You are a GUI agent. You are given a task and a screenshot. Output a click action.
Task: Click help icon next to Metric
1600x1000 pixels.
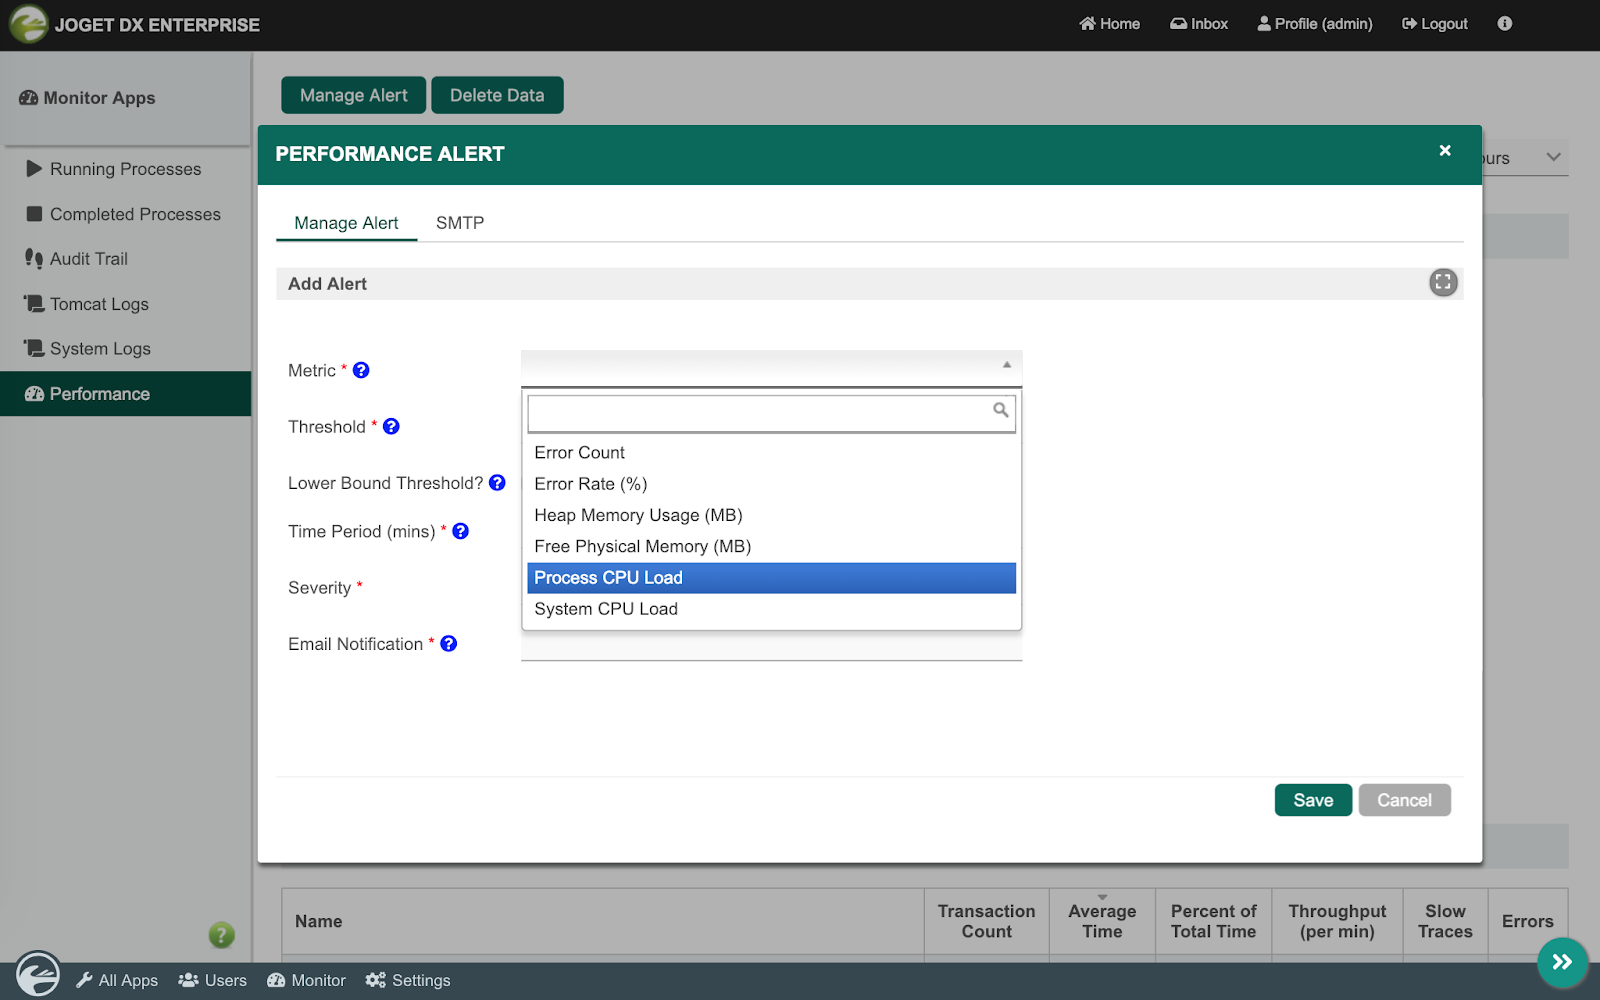point(362,370)
